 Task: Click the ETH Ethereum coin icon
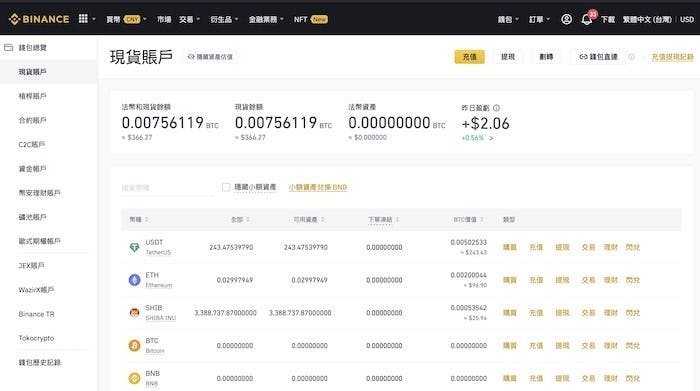[x=134, y=280]
